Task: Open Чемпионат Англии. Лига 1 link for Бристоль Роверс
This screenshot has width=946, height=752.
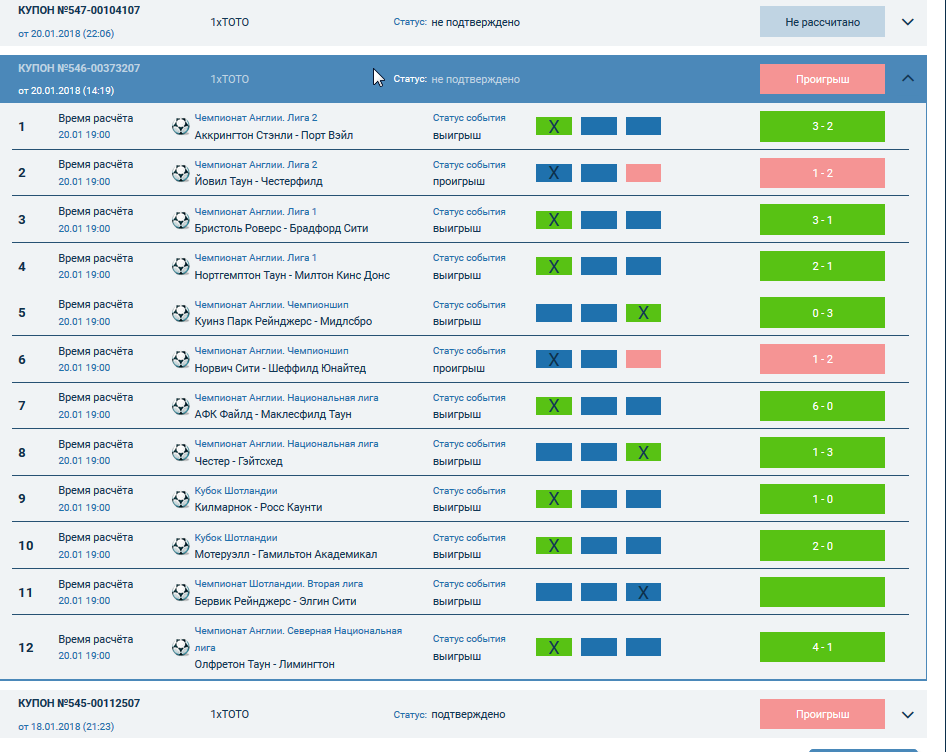Action: pos(255,212)
